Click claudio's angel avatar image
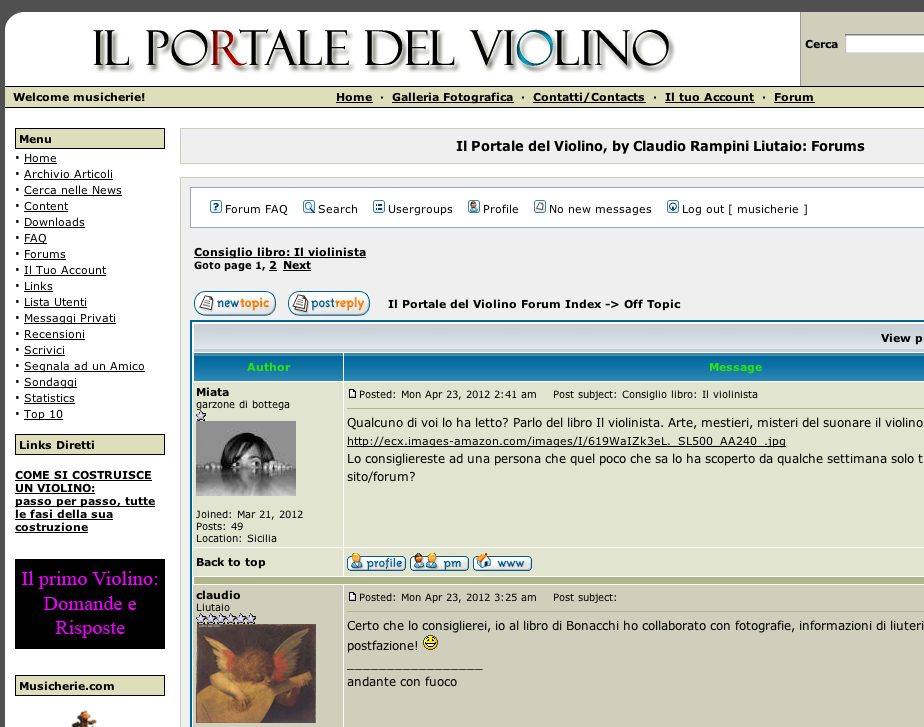Viewport: 924px width, 727px height. point(256,673)
